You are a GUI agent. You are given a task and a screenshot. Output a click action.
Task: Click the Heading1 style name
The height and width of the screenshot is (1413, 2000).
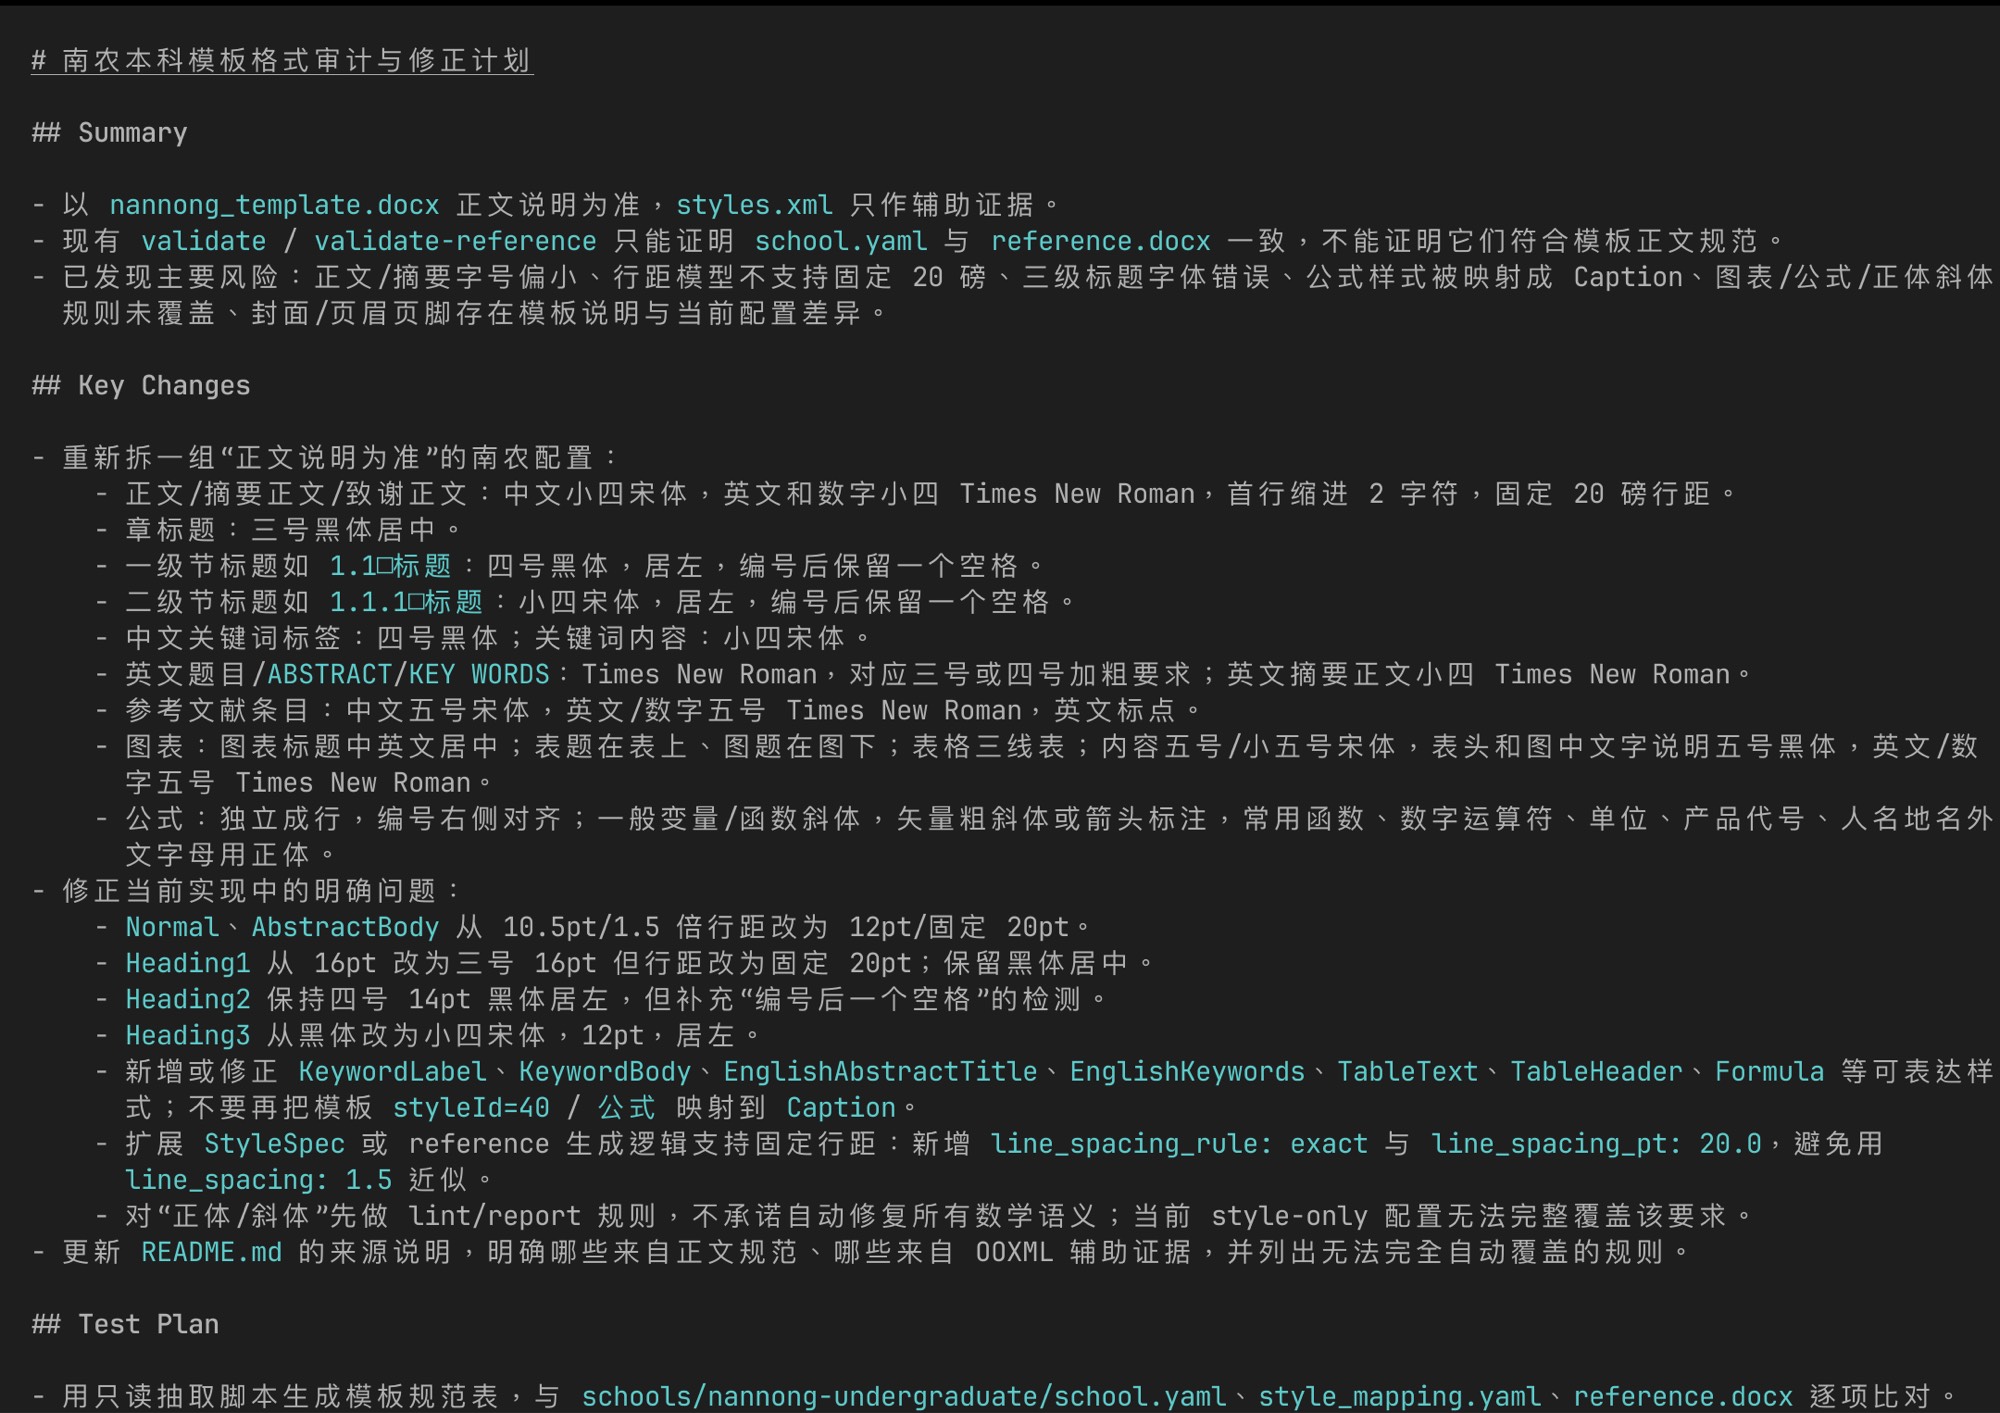point(188,963)
